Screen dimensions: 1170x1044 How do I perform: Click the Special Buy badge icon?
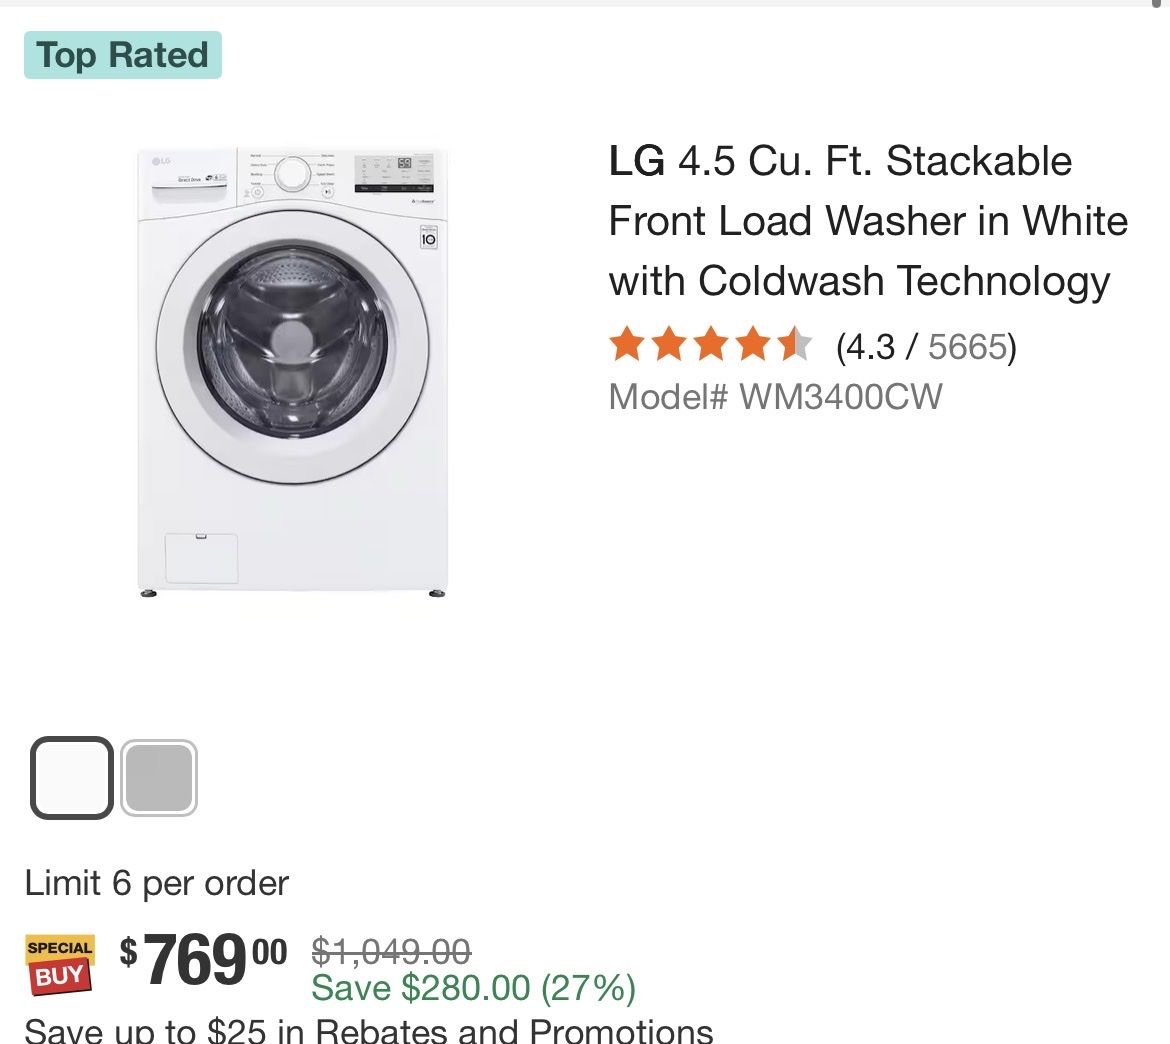coord(60,964)
